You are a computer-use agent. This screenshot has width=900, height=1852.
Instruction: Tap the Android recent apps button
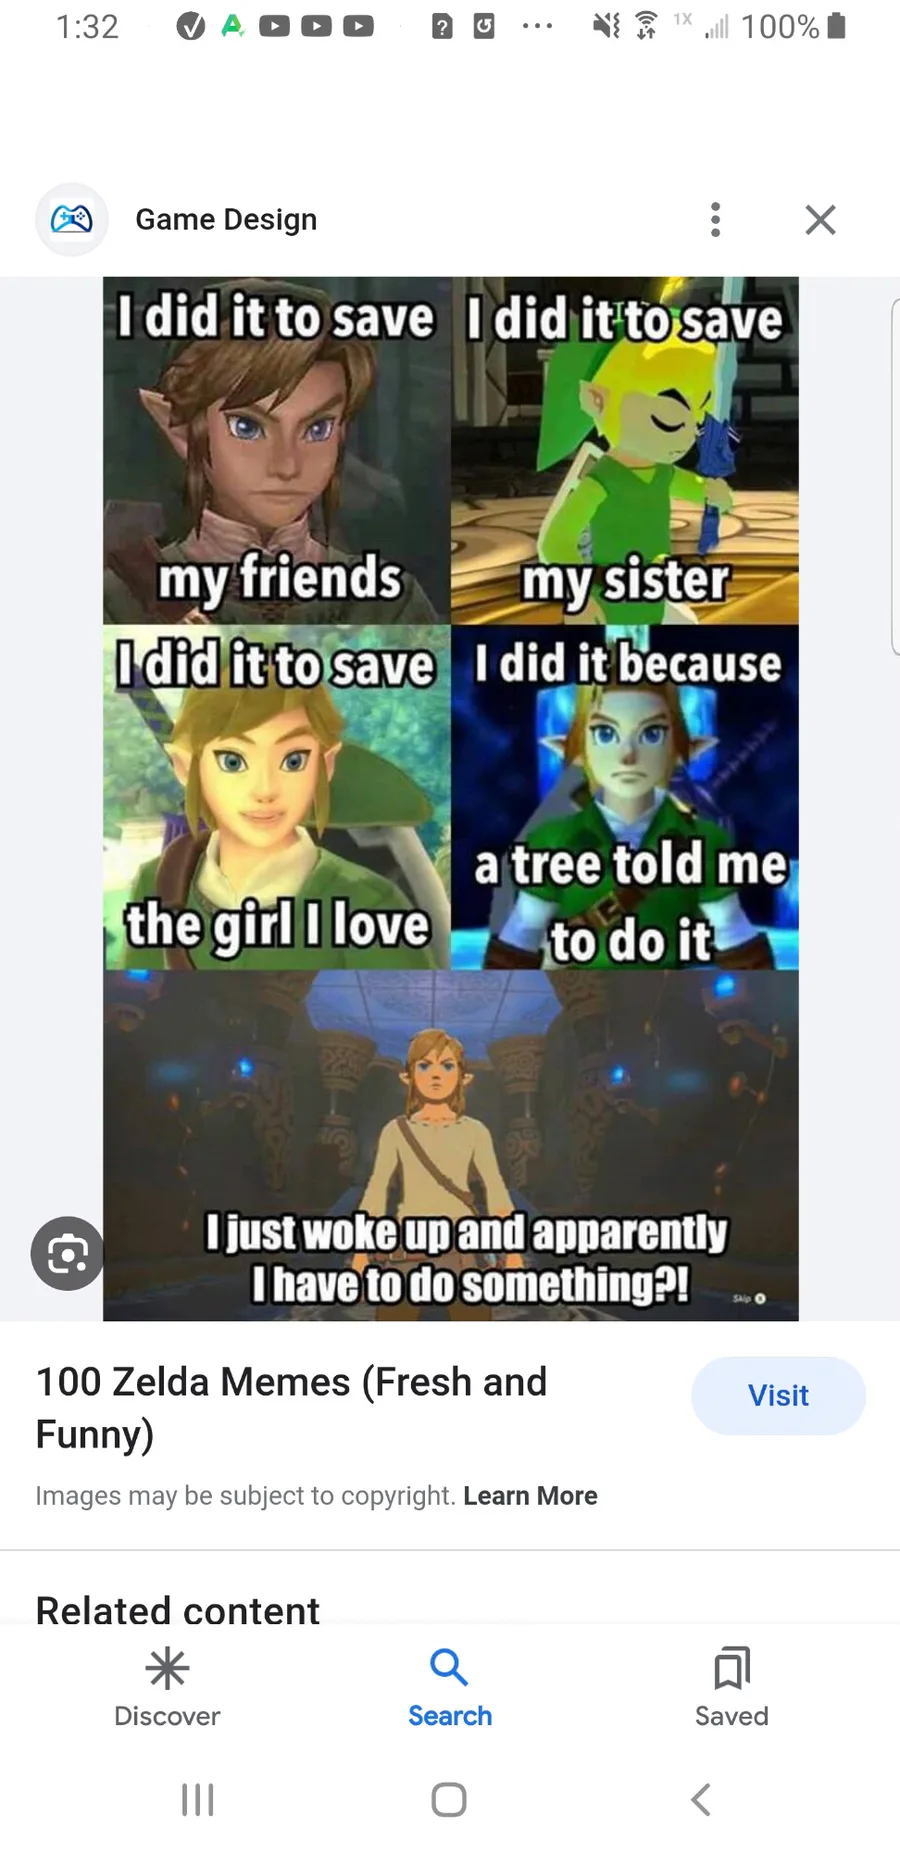[x=198, y=1799]
